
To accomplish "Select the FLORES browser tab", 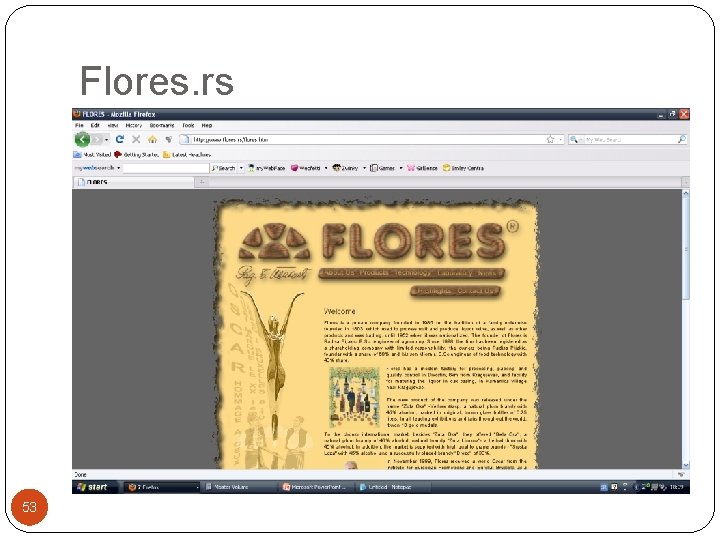I will [133, 182].
